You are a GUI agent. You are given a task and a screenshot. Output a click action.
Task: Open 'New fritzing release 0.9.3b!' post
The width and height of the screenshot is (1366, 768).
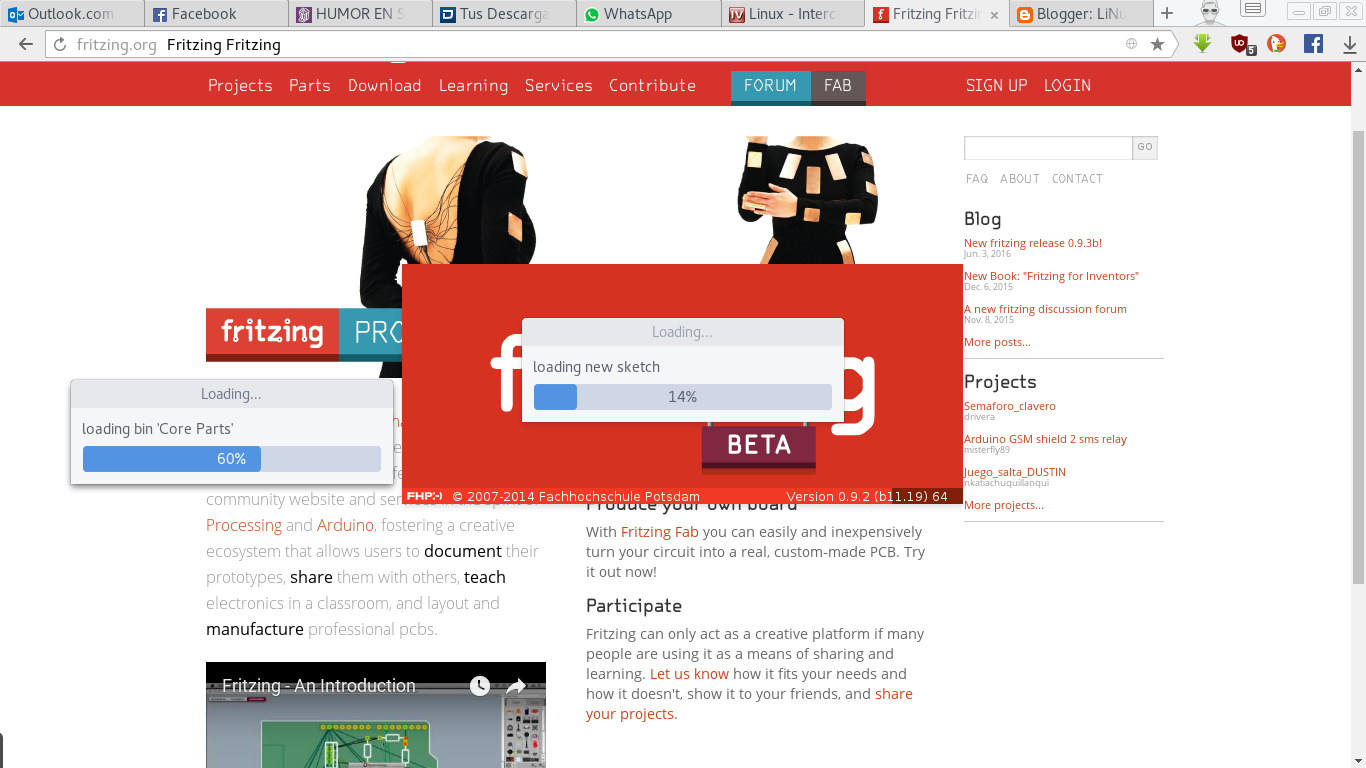(1033, 243)
